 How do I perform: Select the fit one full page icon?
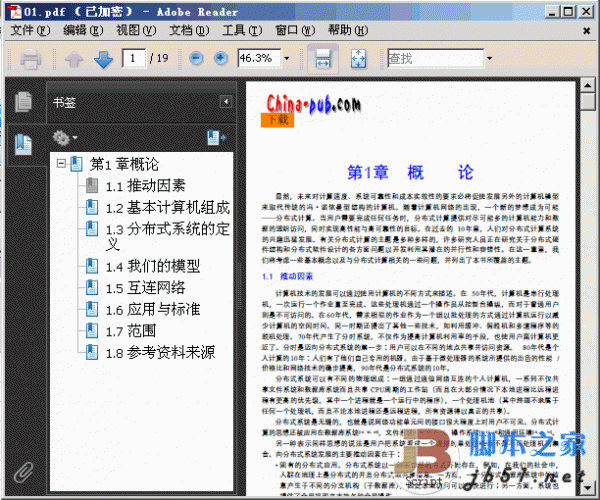pyautogui.click(x=358, y=59)
